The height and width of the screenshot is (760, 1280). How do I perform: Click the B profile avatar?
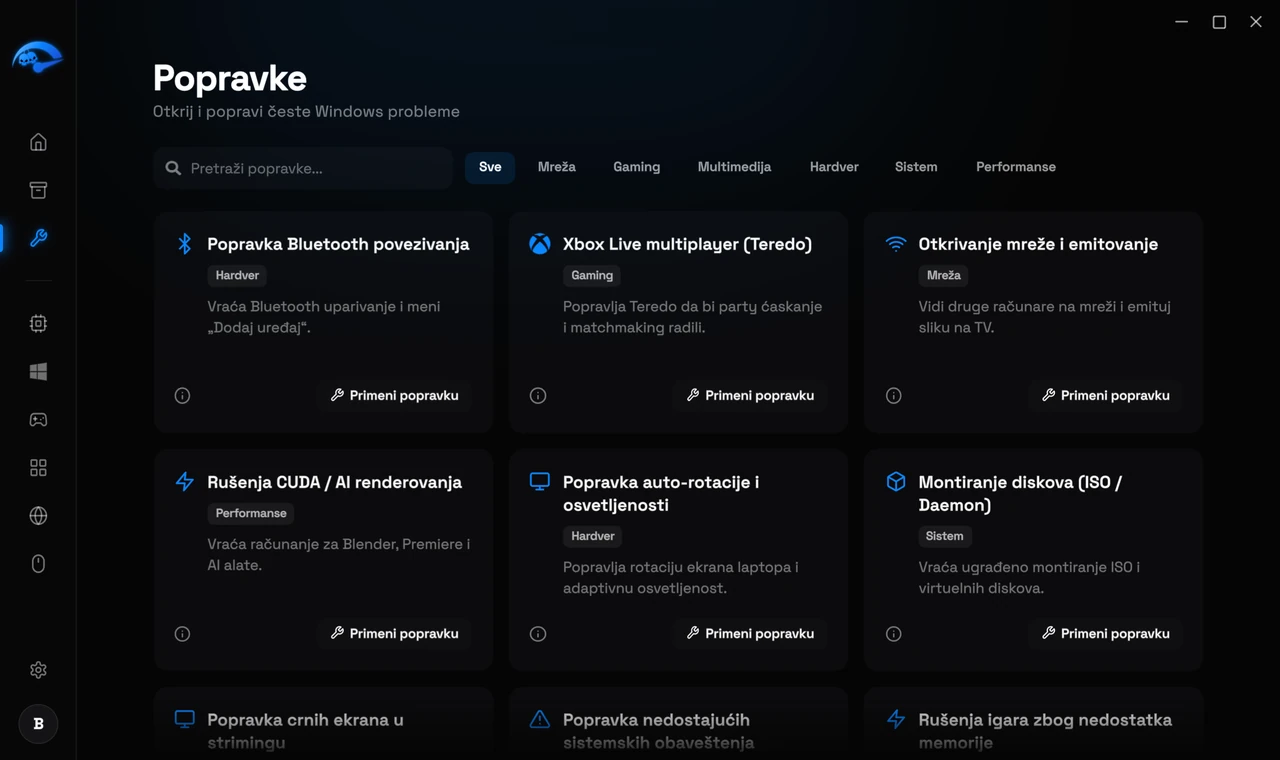(x=38, y=724)
